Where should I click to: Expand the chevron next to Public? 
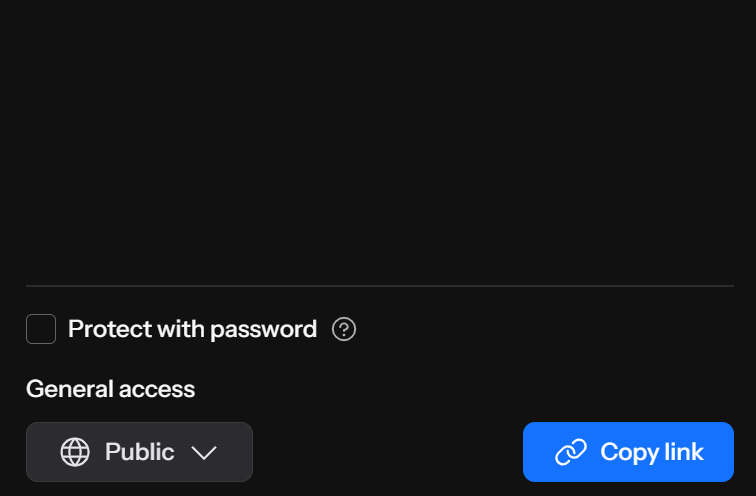point(204,453)
